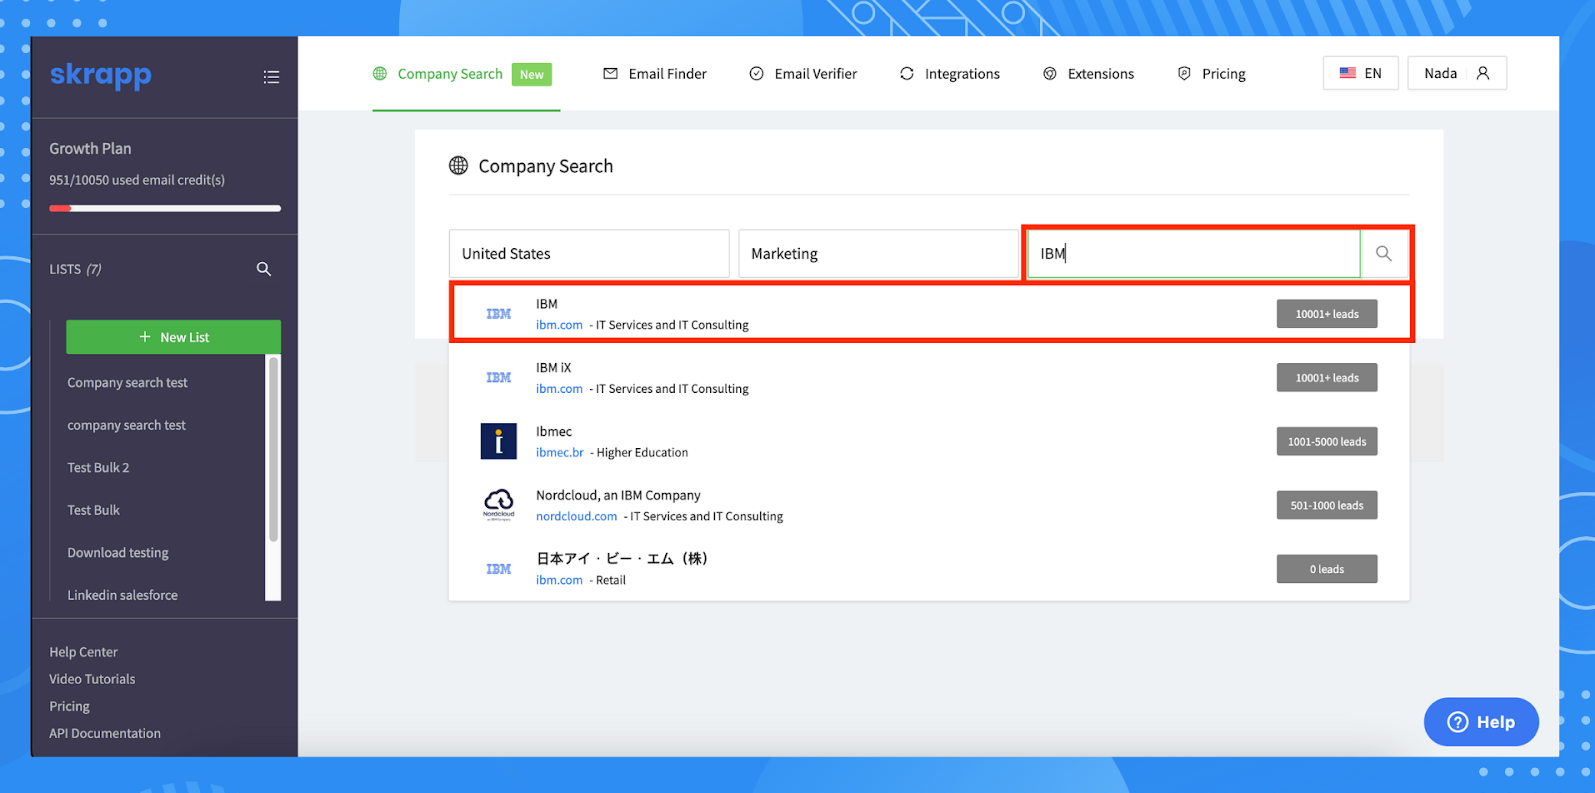Select the 'IBM iX' result name

tap(553, 367)
